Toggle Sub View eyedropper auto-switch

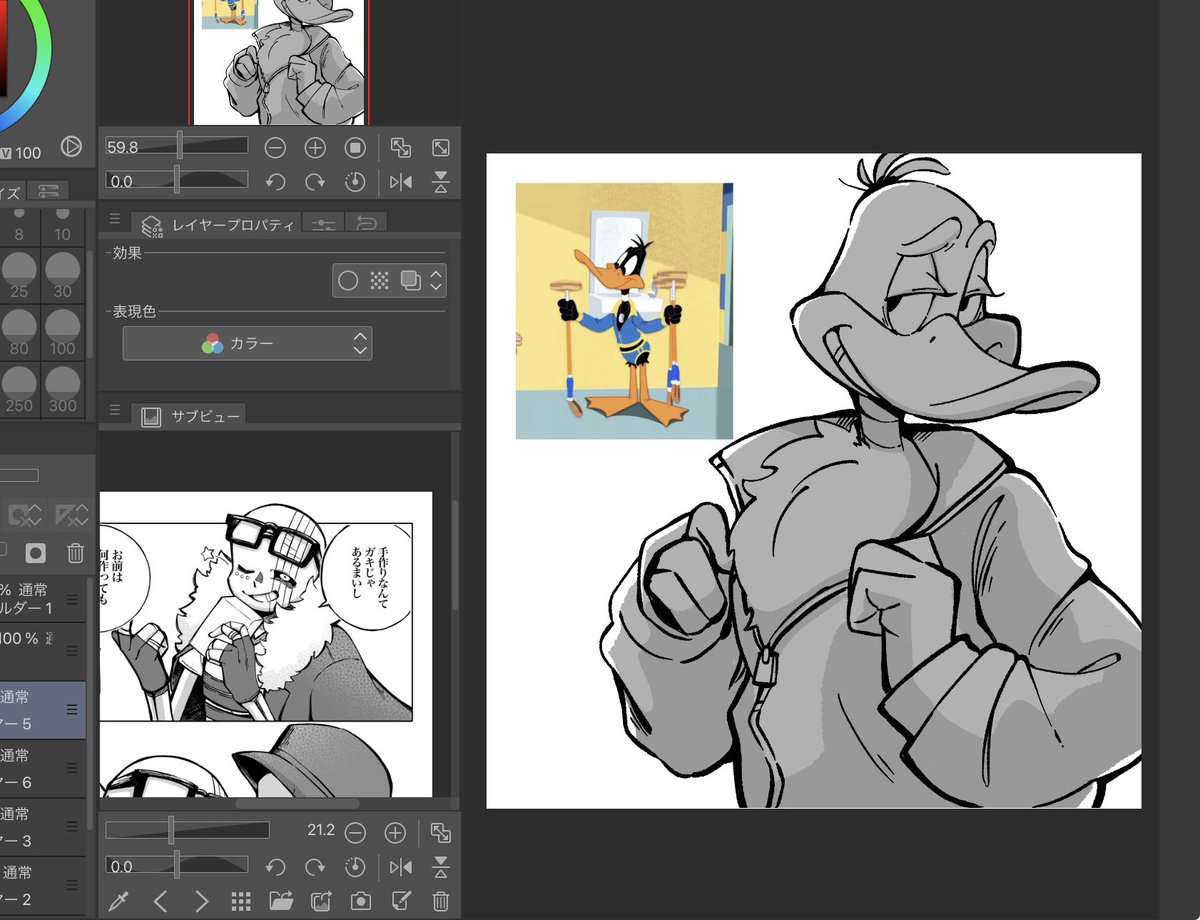point(118,901)
